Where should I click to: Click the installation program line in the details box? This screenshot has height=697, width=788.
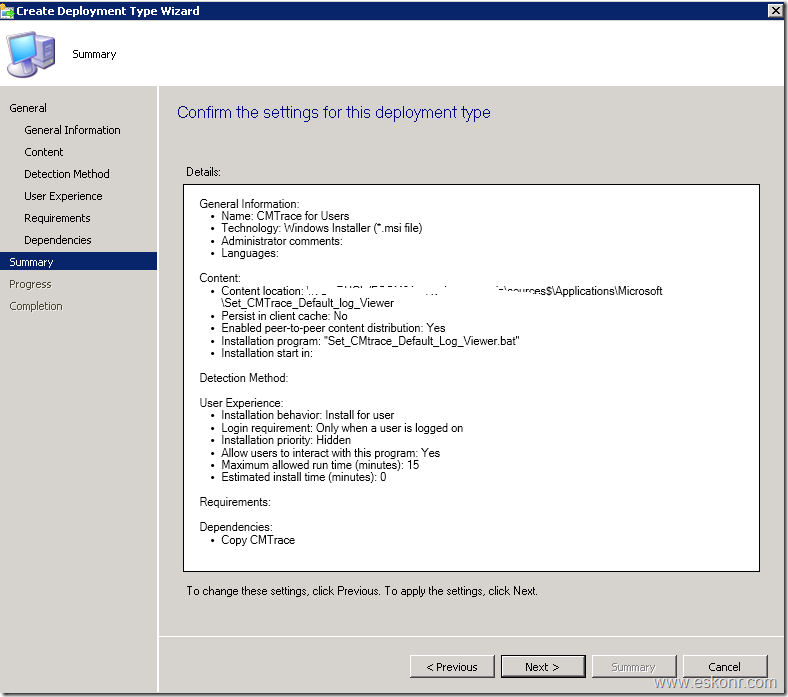[x=370, y=340]
